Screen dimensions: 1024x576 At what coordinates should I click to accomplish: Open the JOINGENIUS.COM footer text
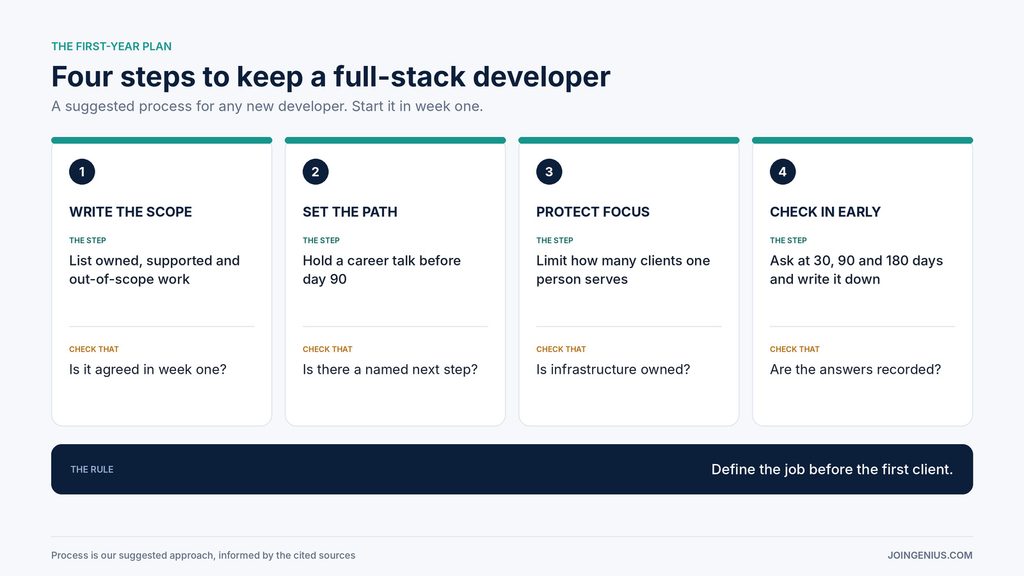[x=930, y=556]
